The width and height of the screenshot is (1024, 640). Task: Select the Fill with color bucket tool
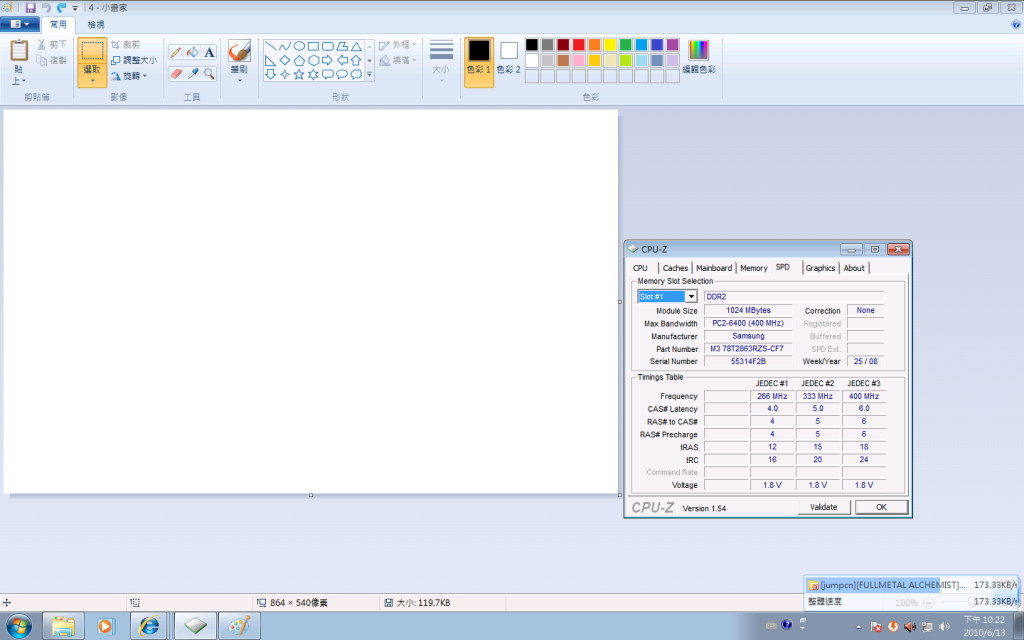click(x=193, y=52)
